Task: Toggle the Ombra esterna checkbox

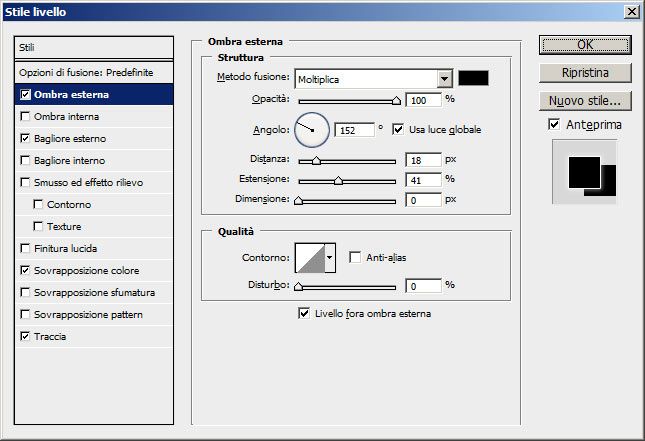Action: pos(25,95)
